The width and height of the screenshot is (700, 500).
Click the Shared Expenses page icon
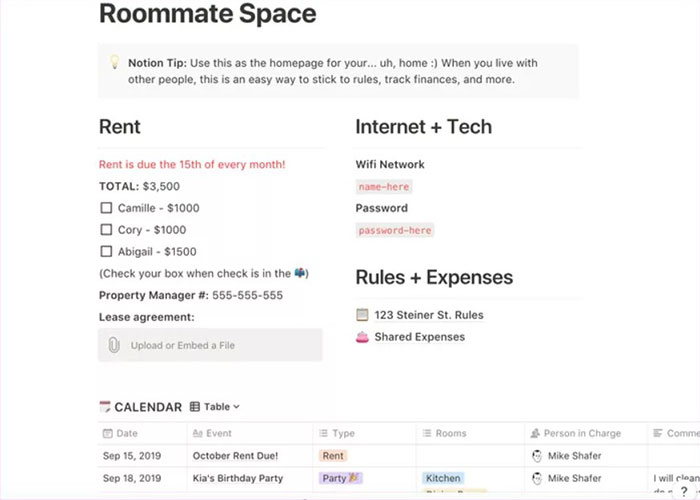[x=362, y=337]
